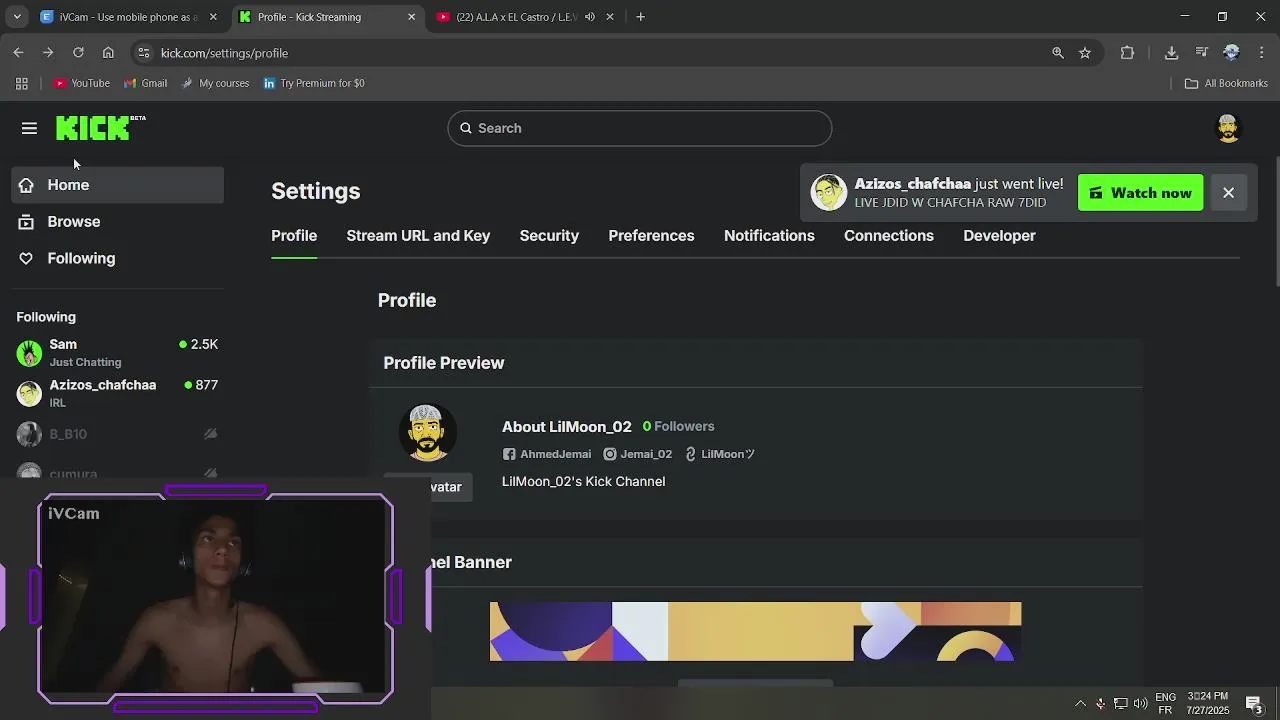Click the browser back arrow
Viewport: 1280px width, 720px height.
tap(18, 53)
